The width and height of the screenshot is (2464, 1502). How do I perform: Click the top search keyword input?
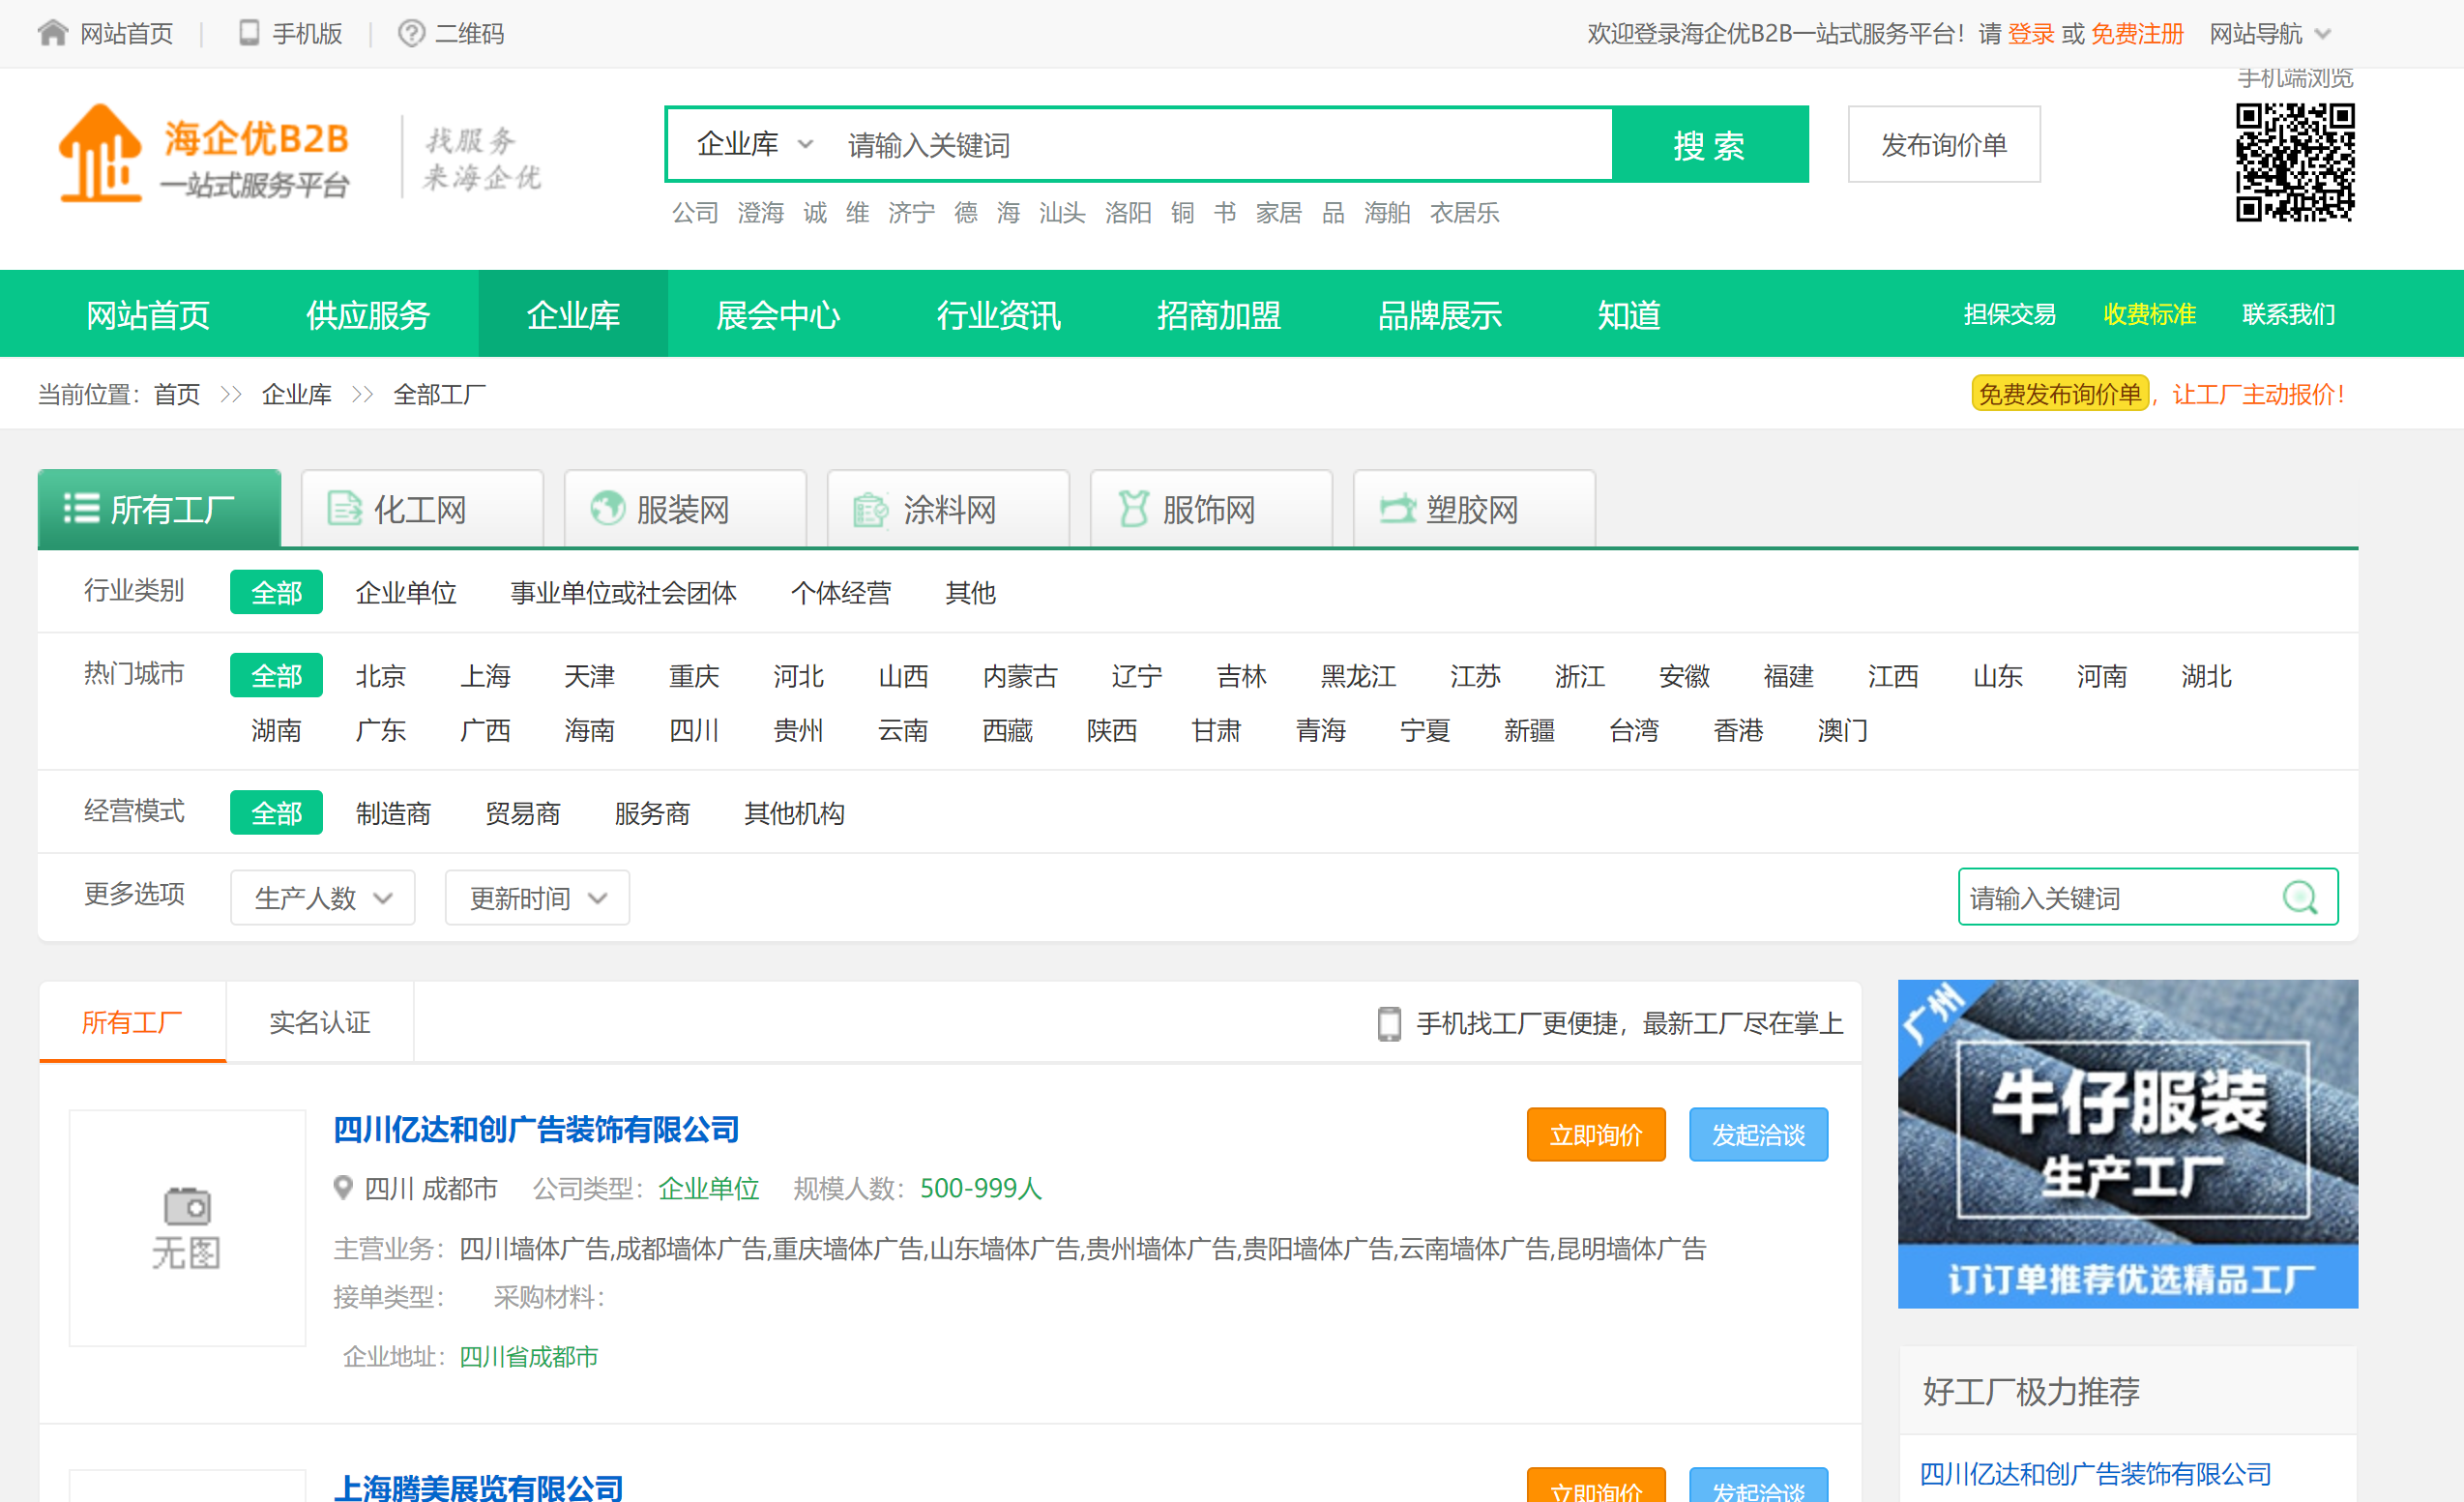(x=1220, y=144)
